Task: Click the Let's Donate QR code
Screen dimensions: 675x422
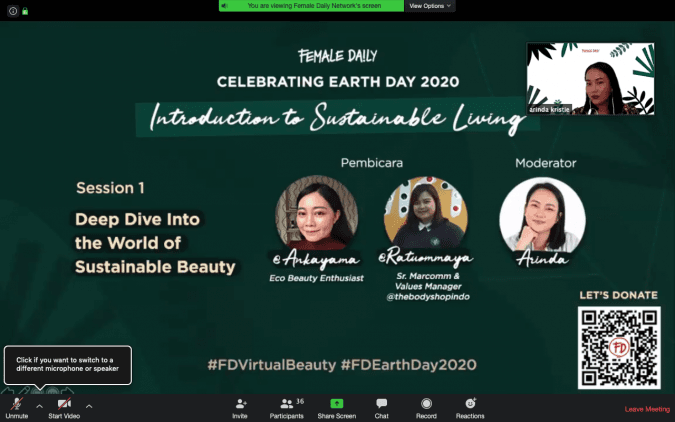Action: (x=619, y=347)
